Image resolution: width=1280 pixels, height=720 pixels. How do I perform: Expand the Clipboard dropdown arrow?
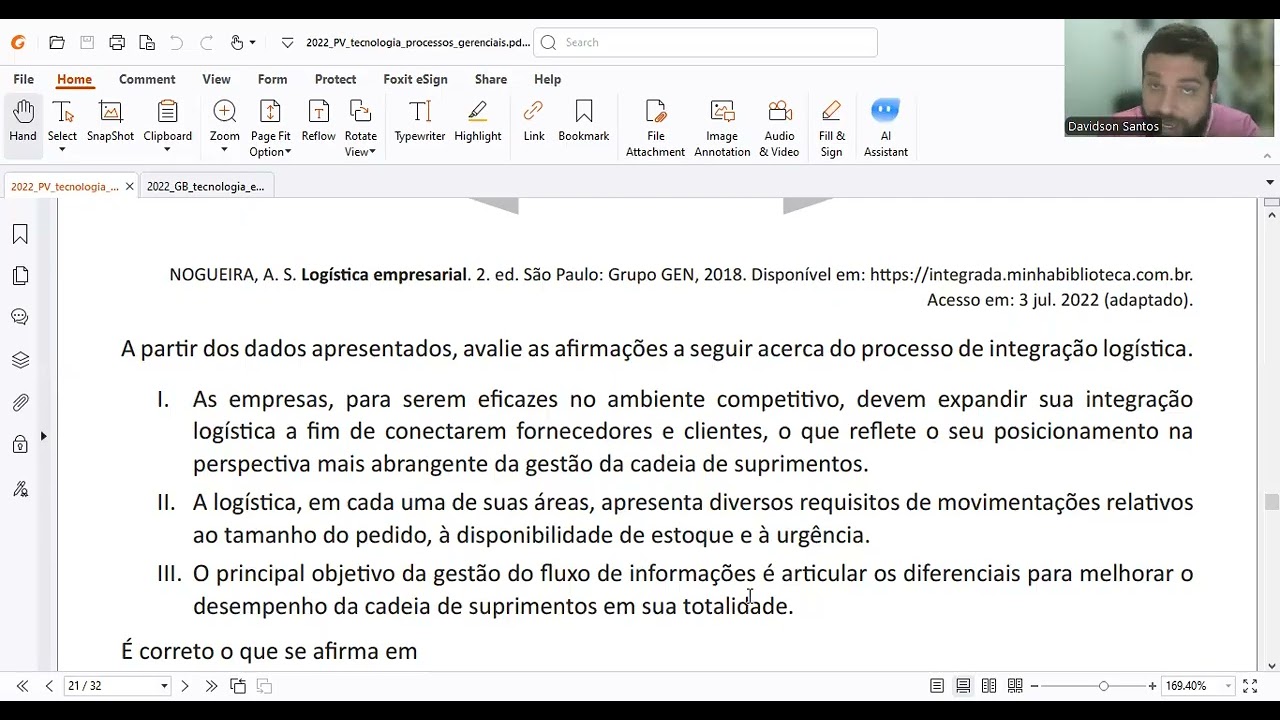pyautogui.click(x=167, y=151)
